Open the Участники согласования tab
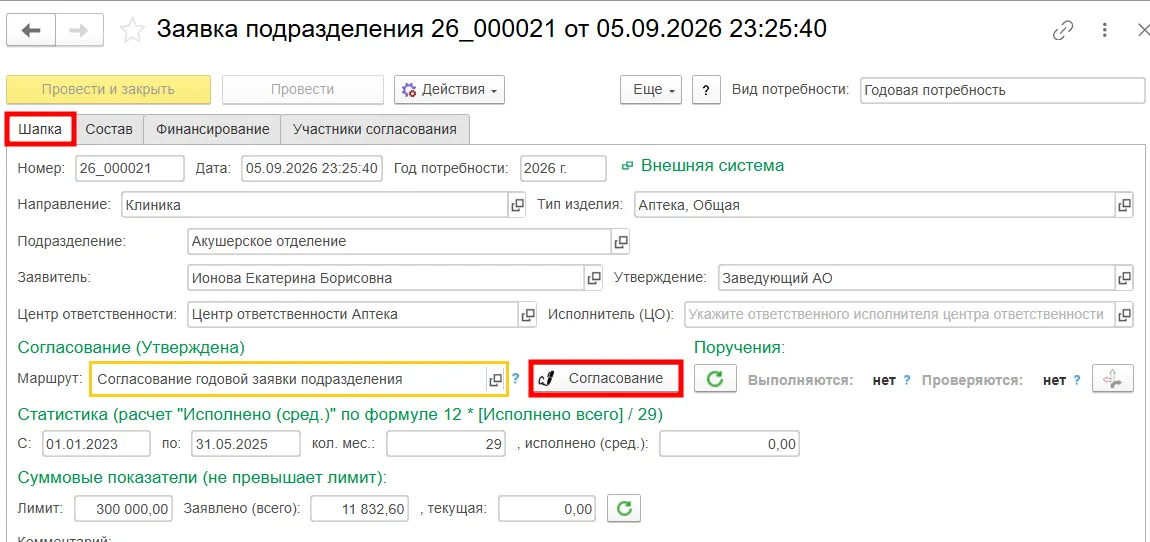 (375, 129)
